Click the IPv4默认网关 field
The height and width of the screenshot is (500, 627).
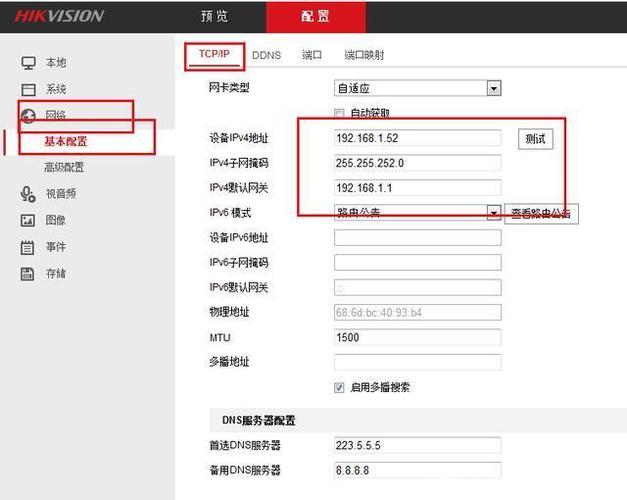click(x=417, y=188)
